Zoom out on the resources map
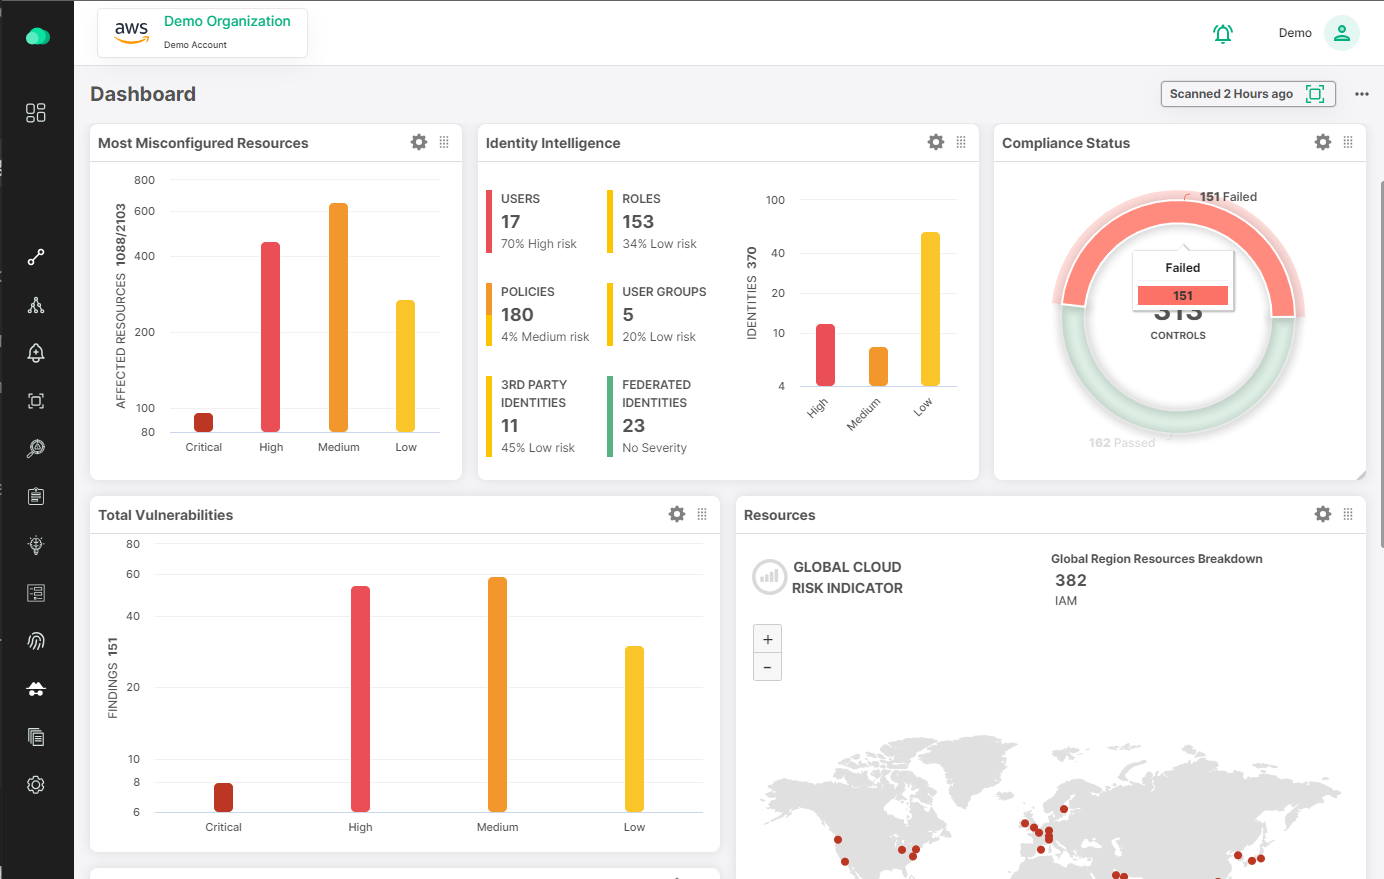This screenshot has width=1384, height=879. (x=767, y=667)
